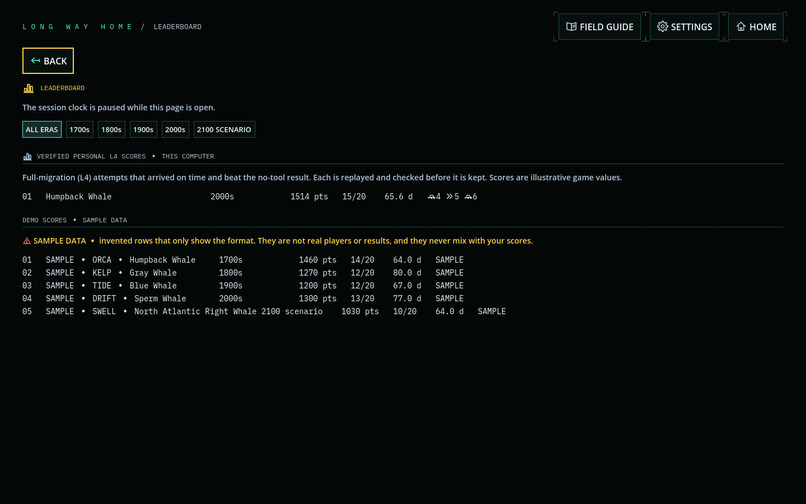Select the SAMPLE TIDE Blue Whale row
Screen dimensions: 806x504
tap(243, 285)
